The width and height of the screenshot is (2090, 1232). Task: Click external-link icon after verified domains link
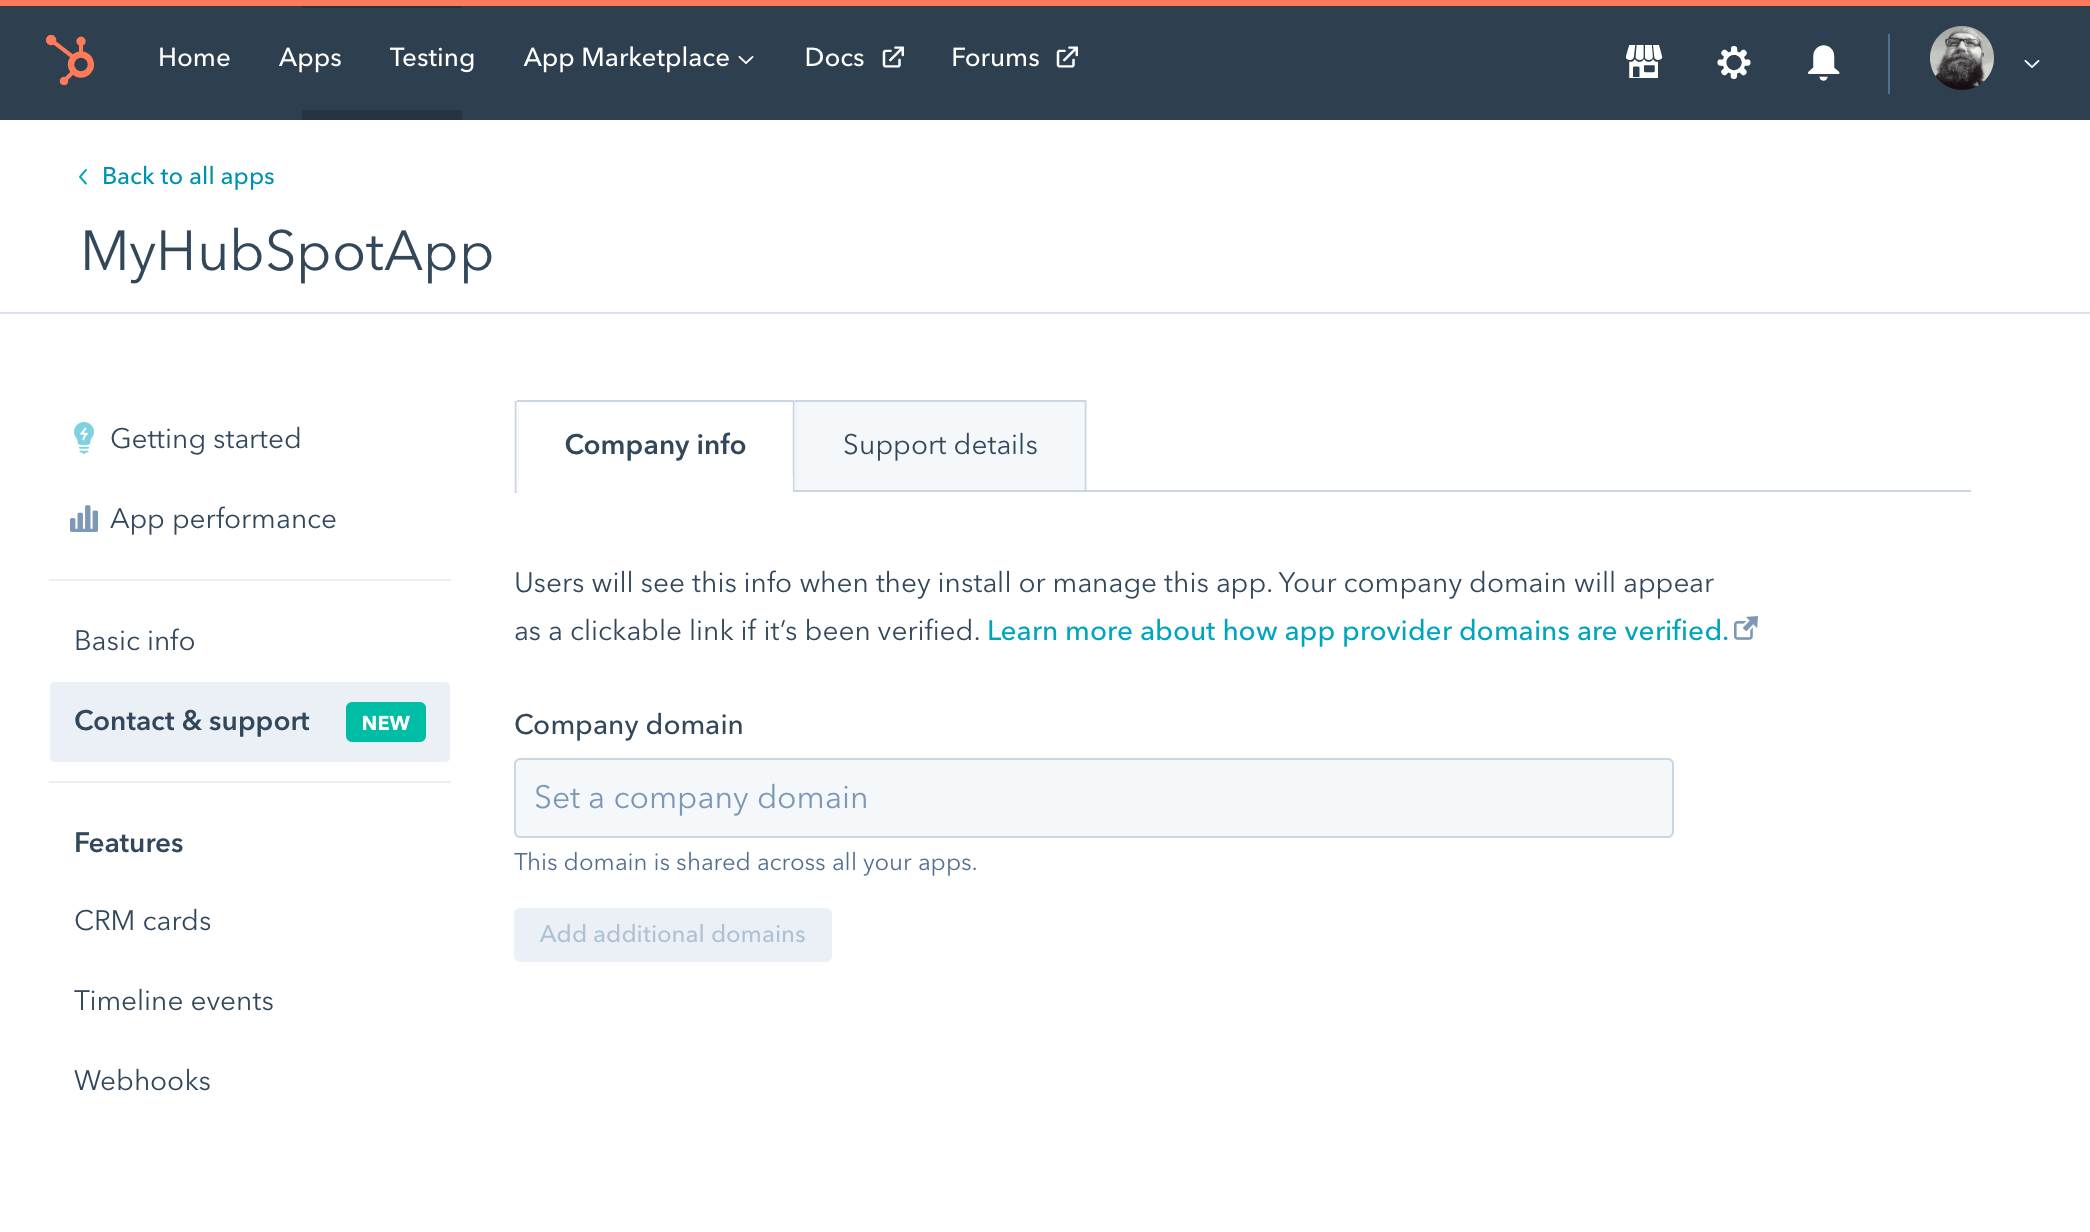click(1745, 628)
